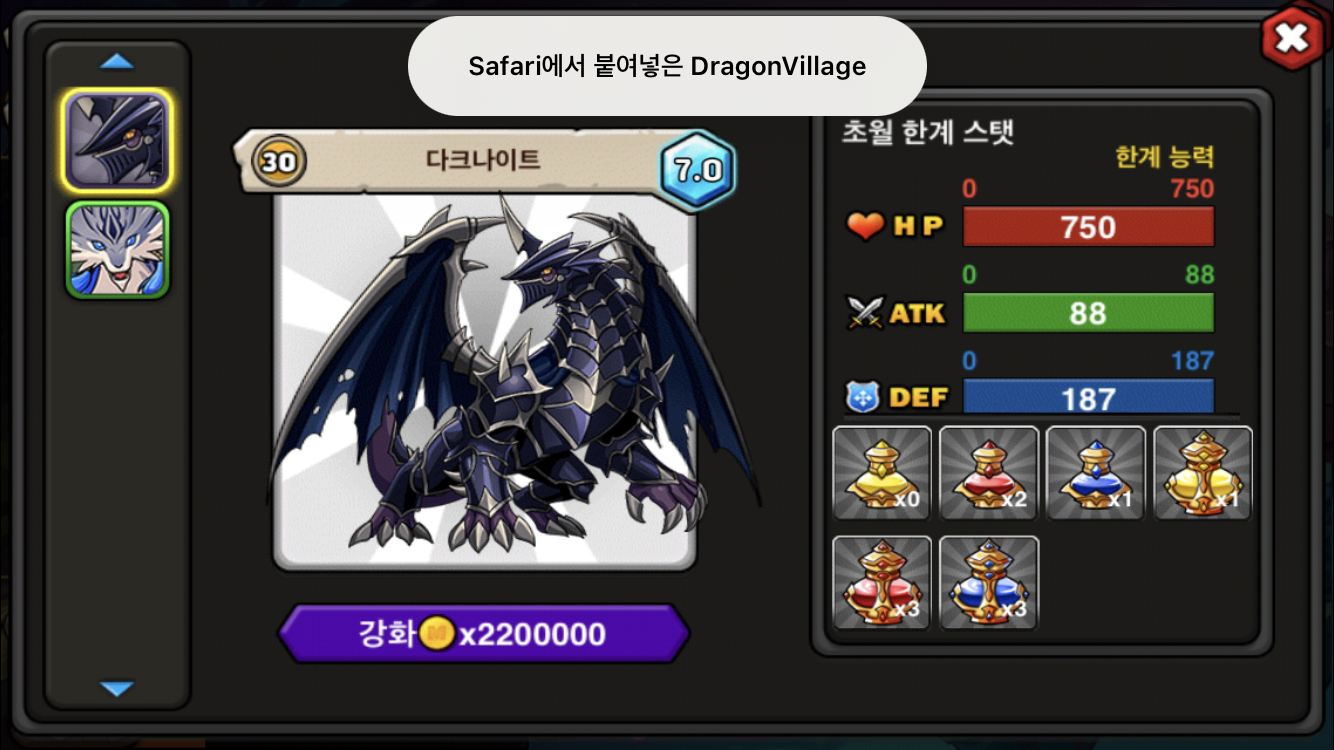Select the large blue potion x3

pyautogui.click(x=989, y=583)
